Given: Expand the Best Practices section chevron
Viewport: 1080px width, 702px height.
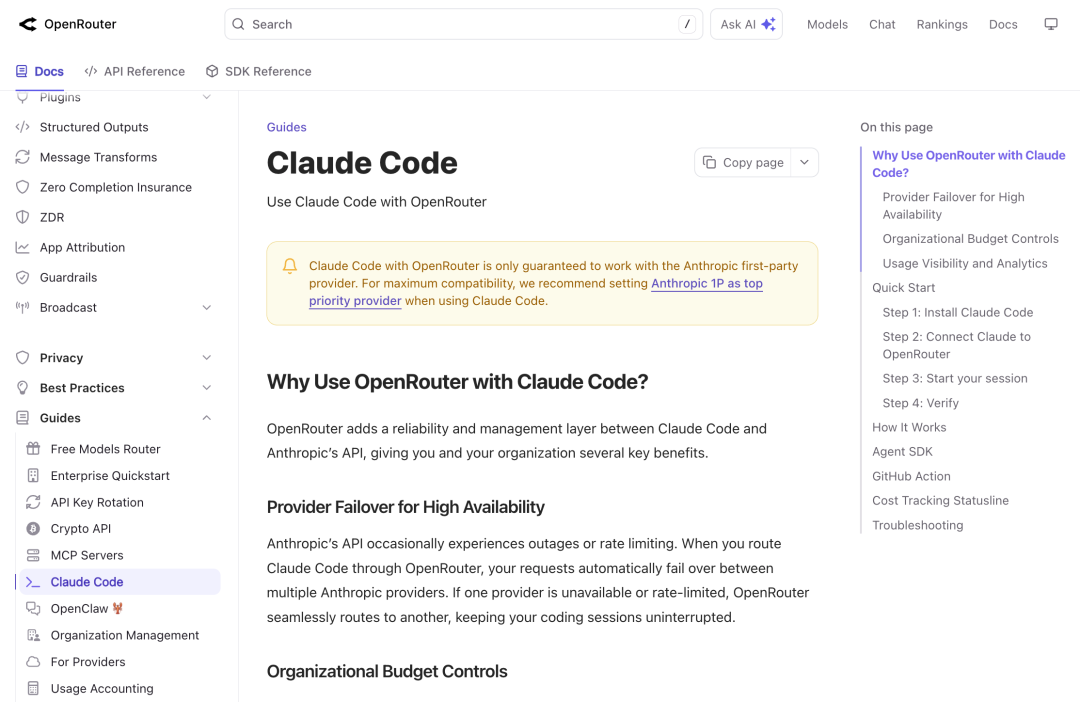Looking at the screenshot, I should point(207,388).
